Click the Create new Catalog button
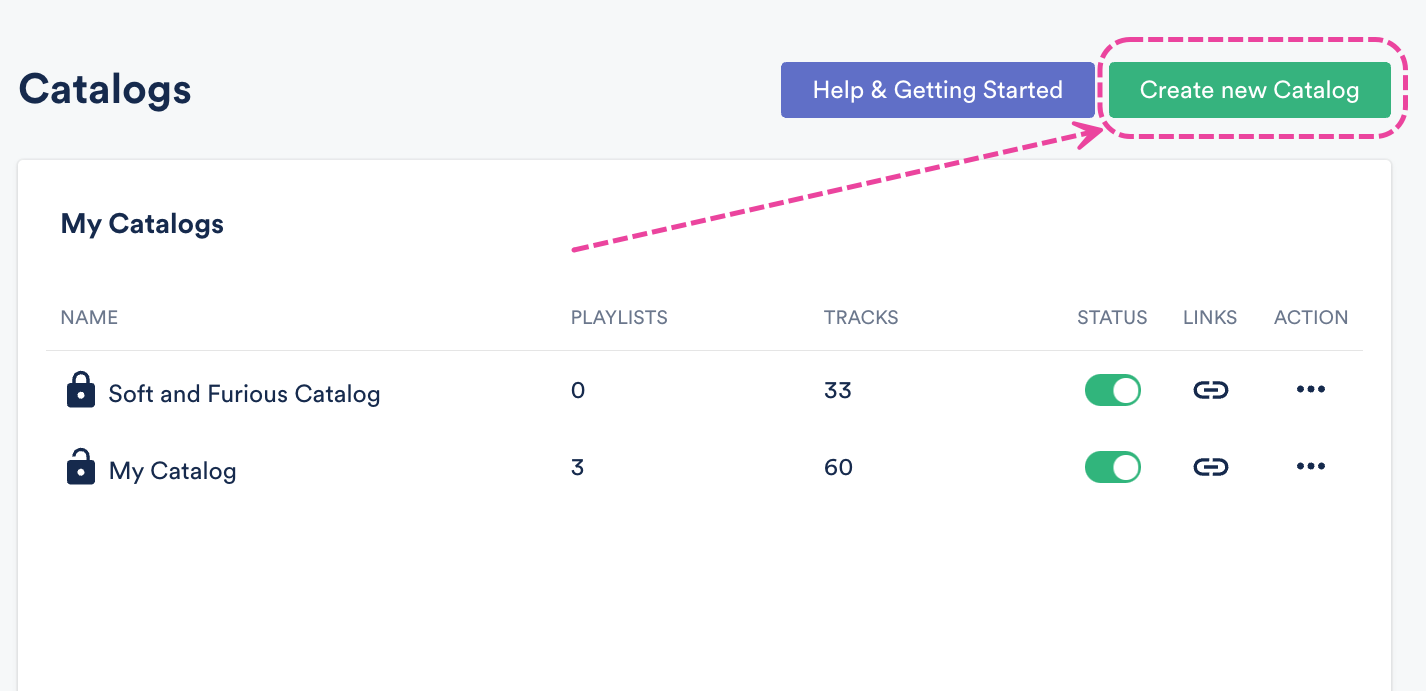The height and width of the screenshot is (691, 1426). click(1249, 90)
